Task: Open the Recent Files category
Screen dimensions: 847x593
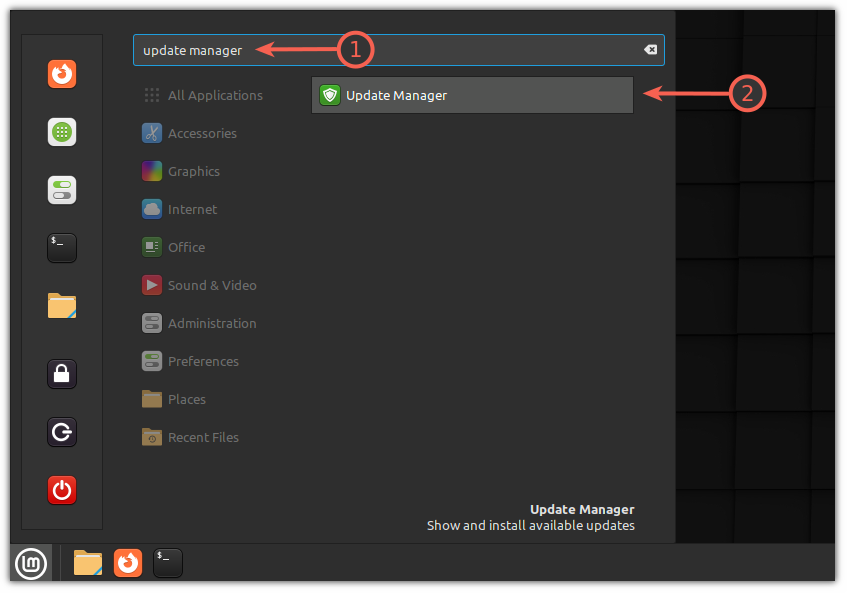Action: pos(191,437)
